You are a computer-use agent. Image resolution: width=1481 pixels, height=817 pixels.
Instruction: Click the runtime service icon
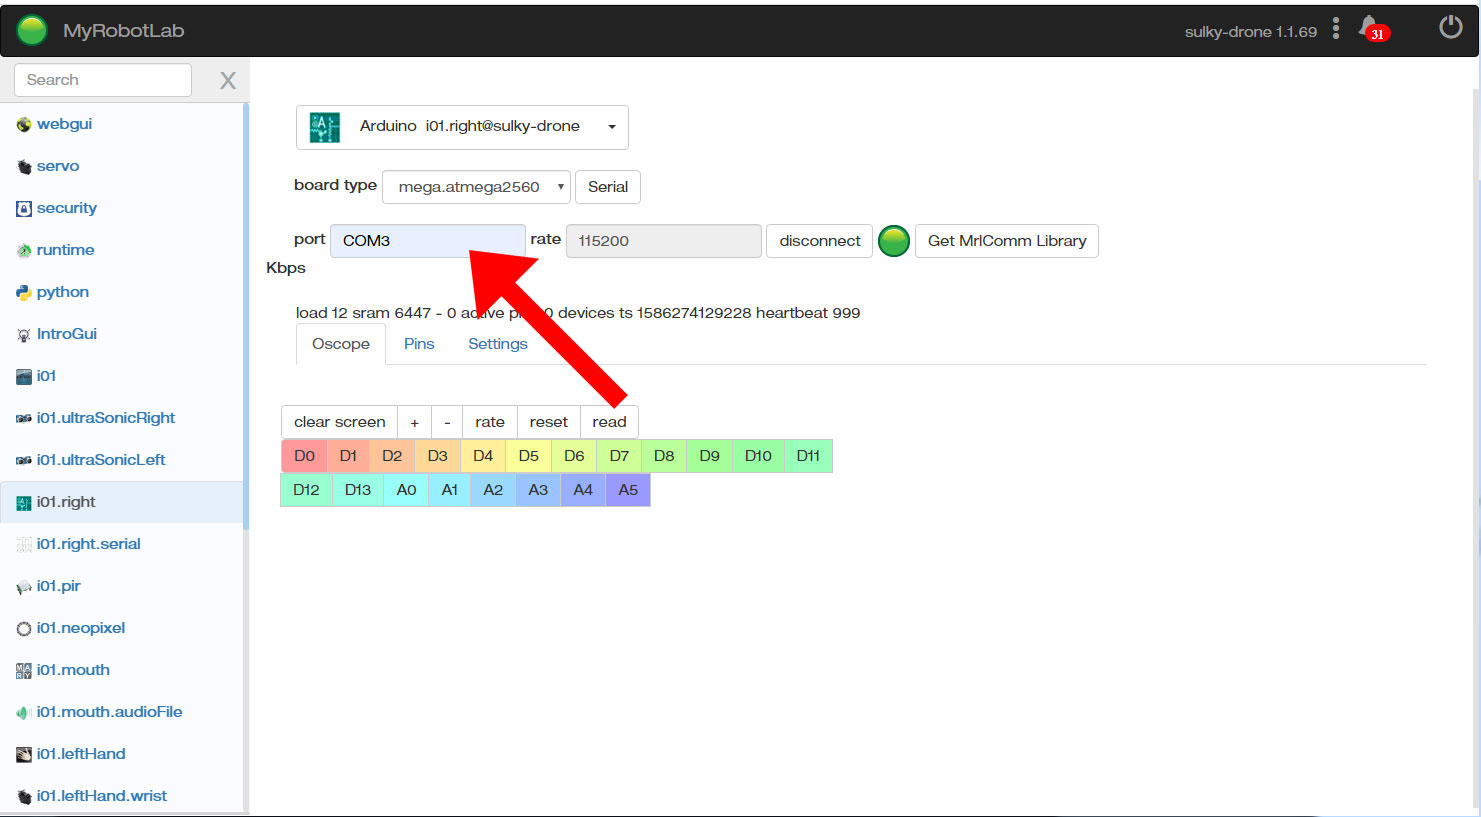[x=24, y=251]
